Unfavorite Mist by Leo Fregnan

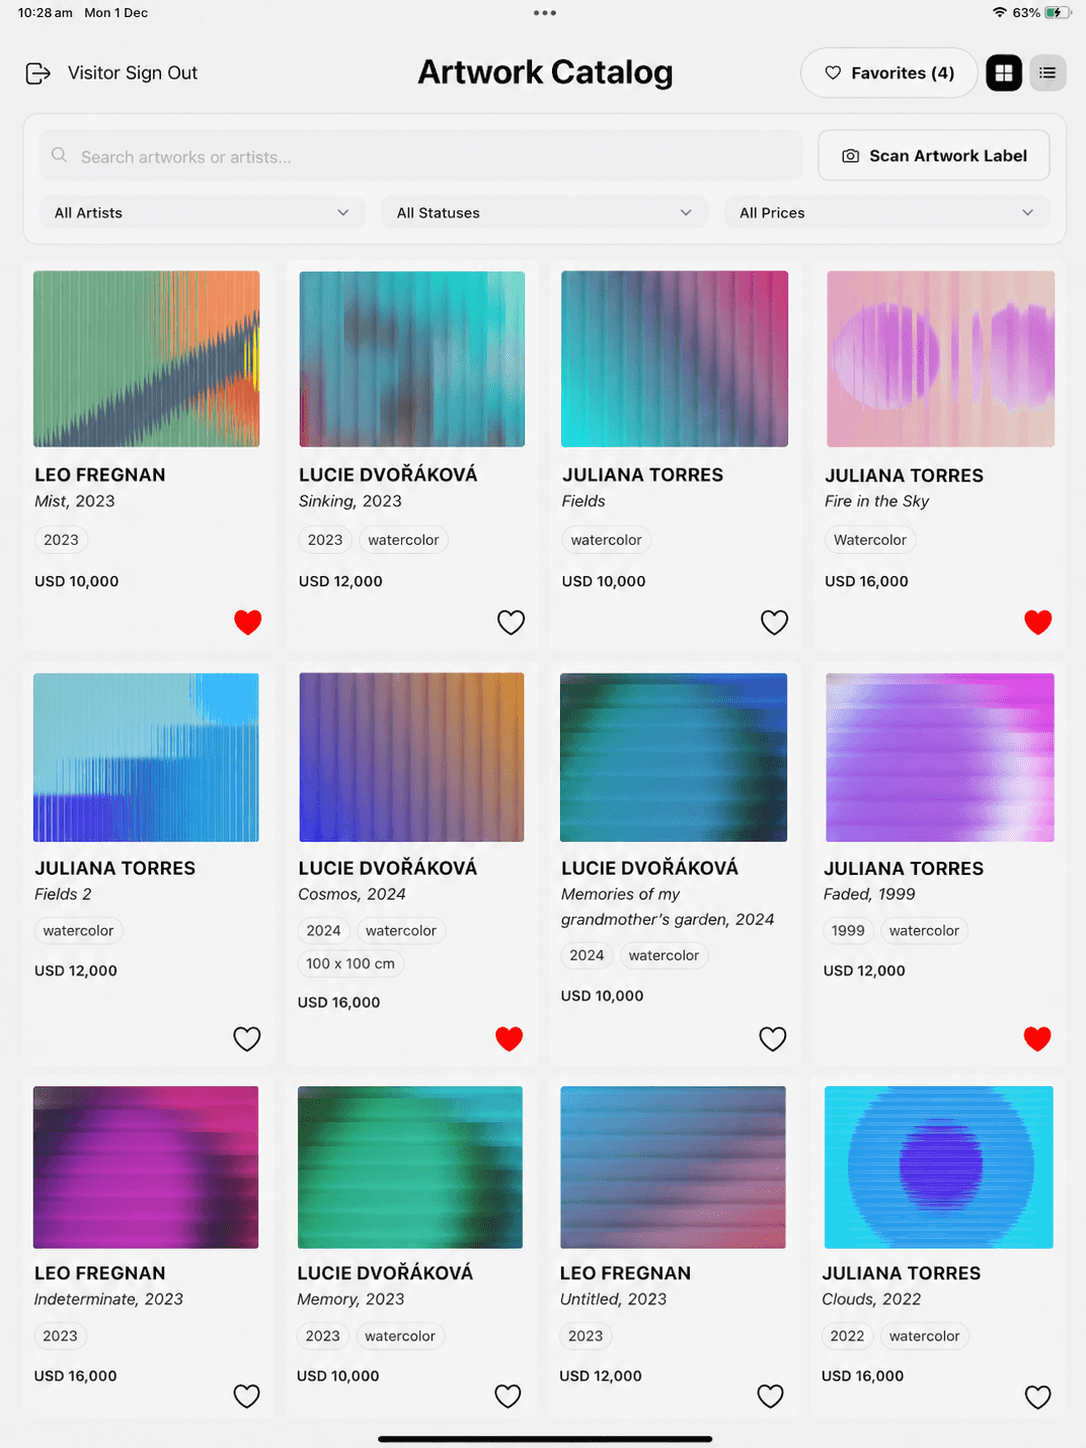[x=248, y=622]
